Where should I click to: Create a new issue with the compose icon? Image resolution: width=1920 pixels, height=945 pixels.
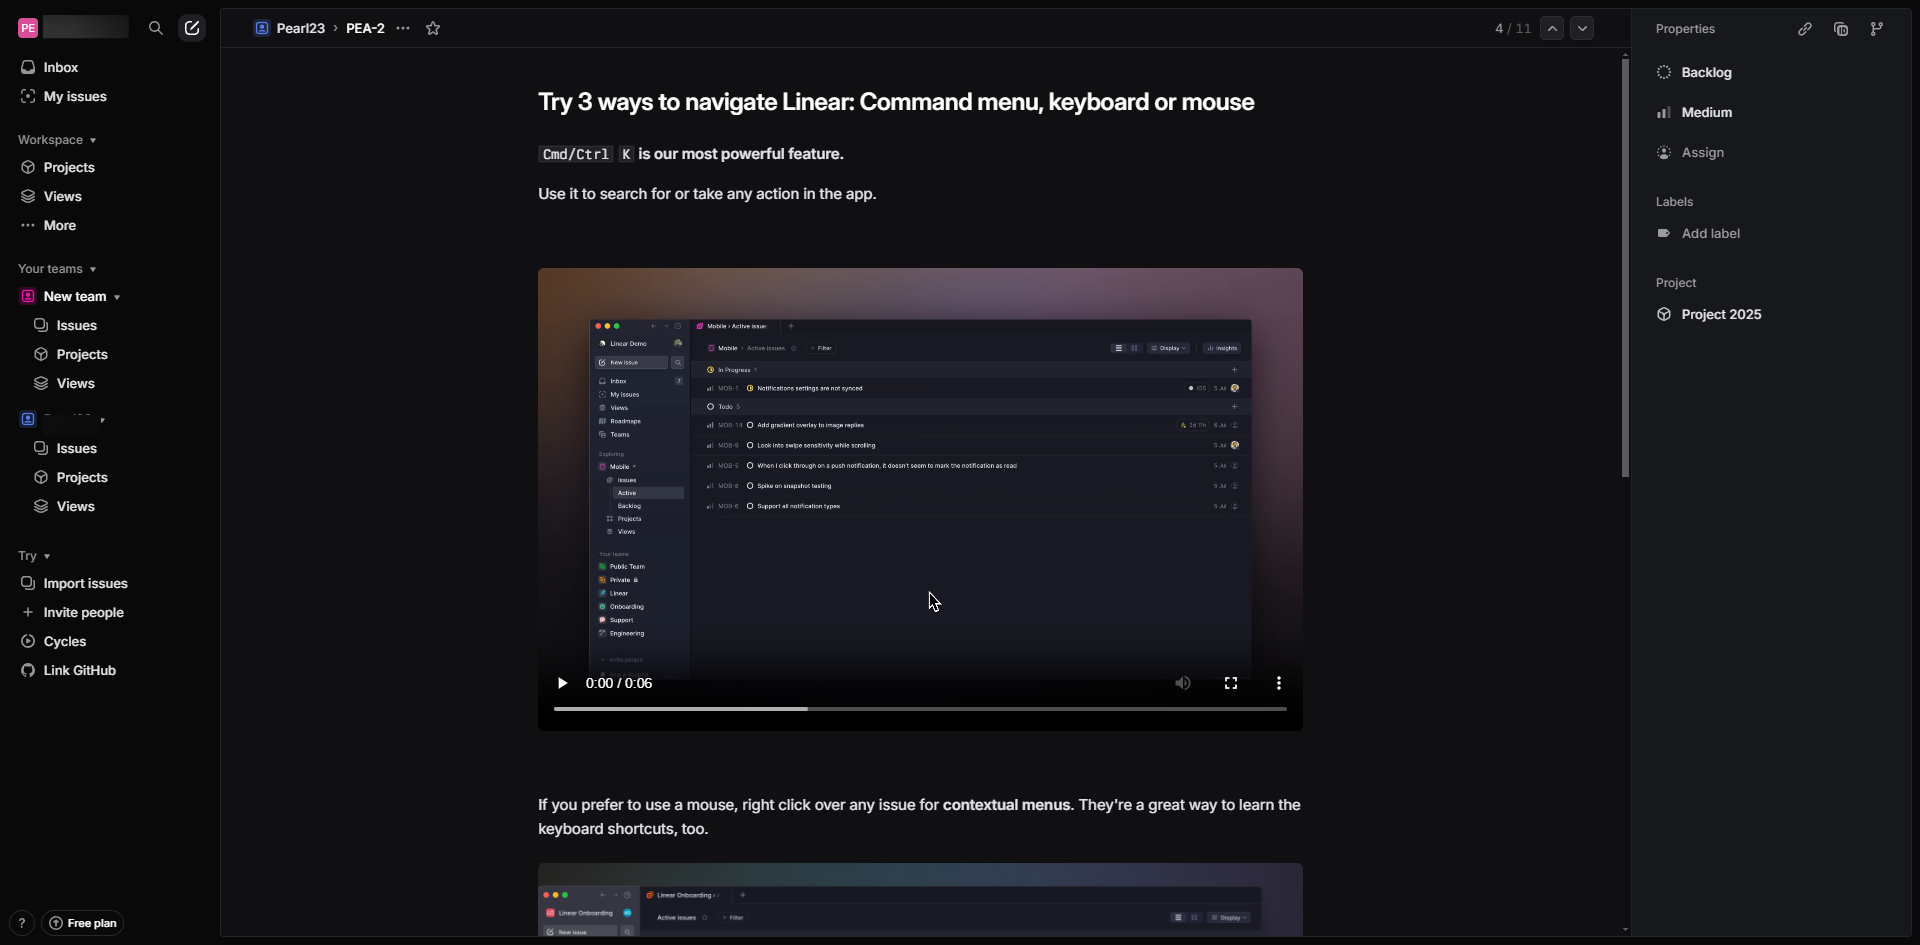[192, 28]
